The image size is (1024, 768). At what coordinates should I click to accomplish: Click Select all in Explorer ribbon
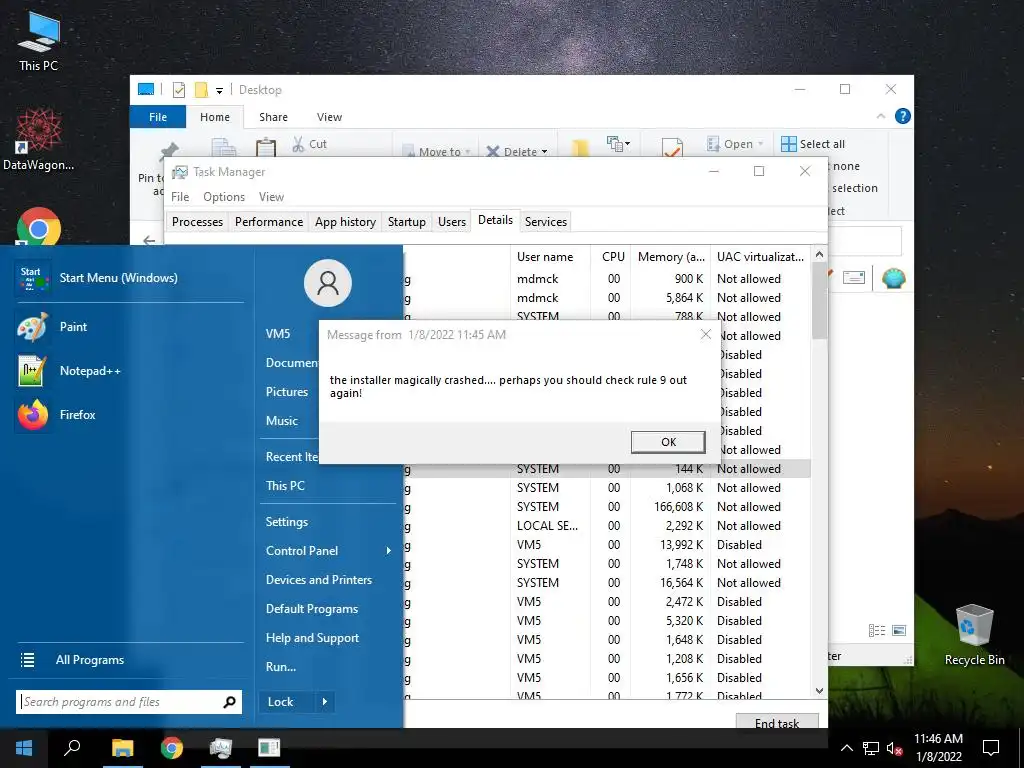pos(813,144)
